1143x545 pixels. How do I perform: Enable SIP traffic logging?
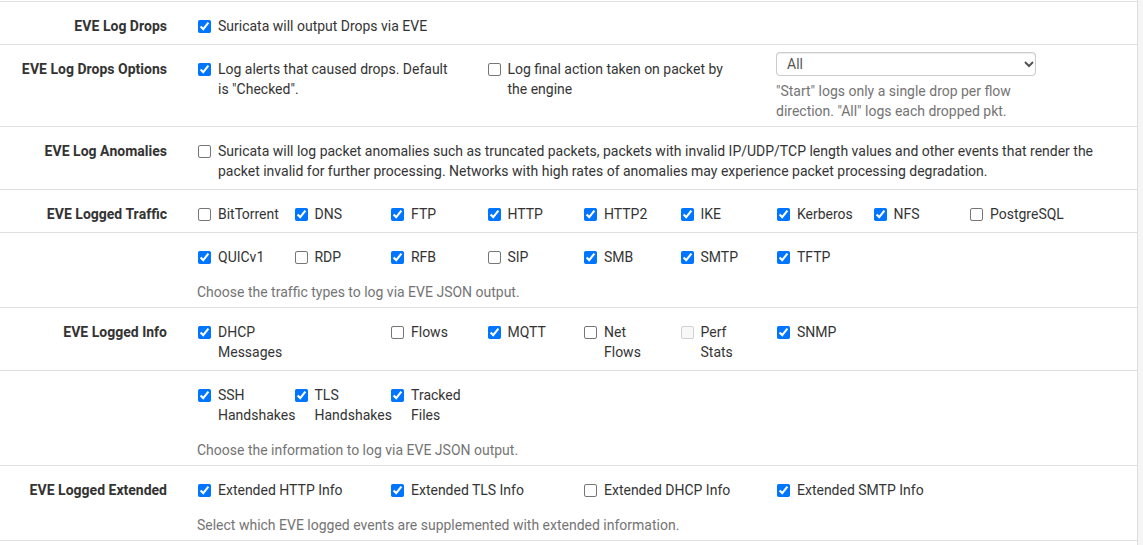pyautogui.click(x=494, y=257)
